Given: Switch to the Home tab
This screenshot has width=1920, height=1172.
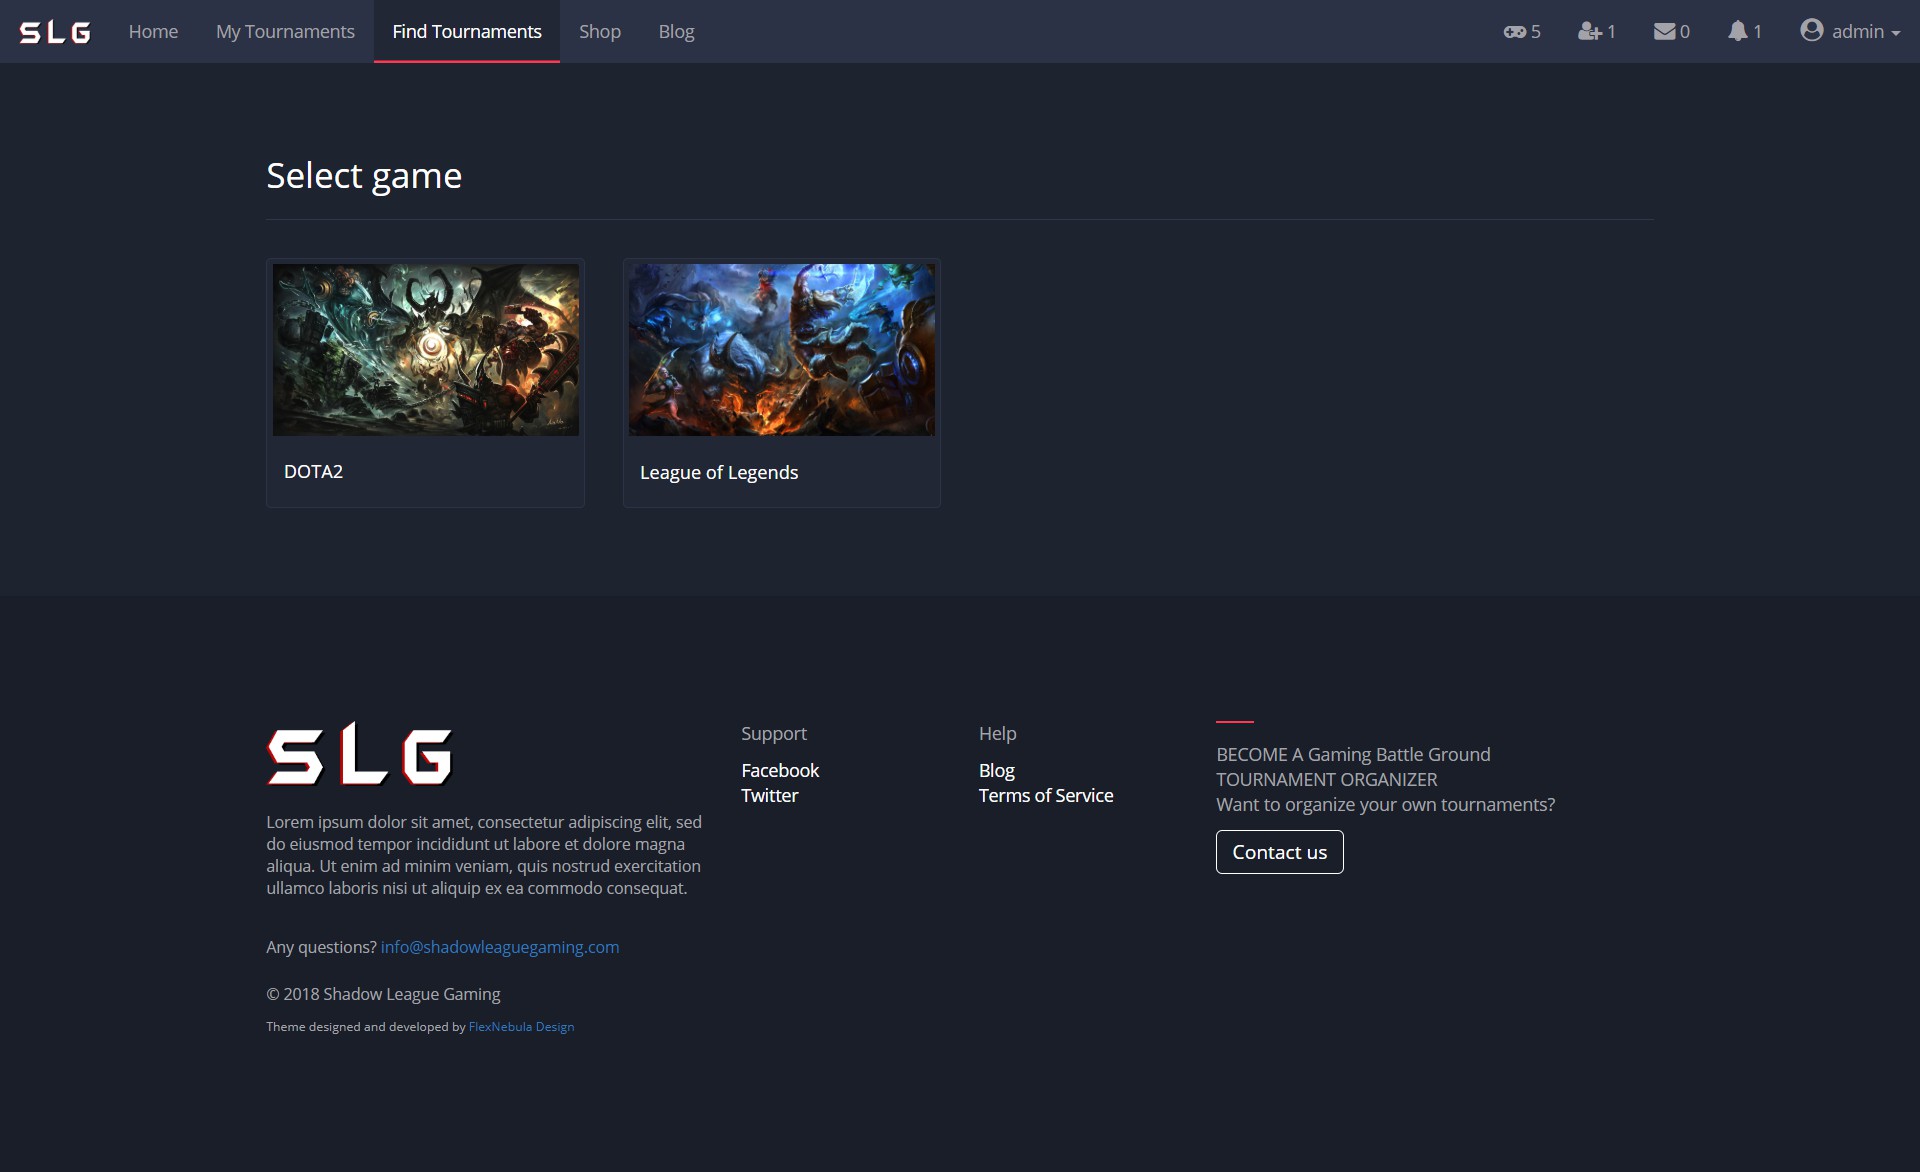Looking at the screenshot, I should coord(152,31).
